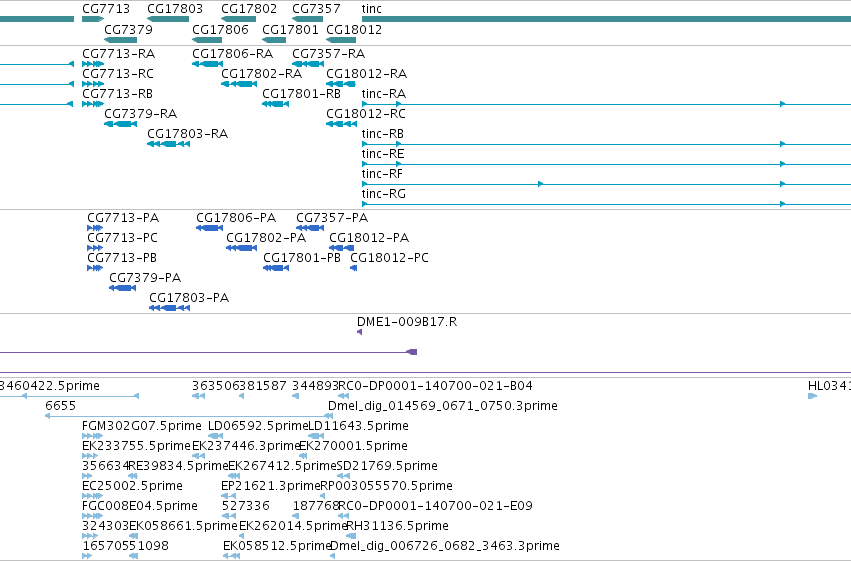Click transcript CG7357-RA label

tap(328, 54)
